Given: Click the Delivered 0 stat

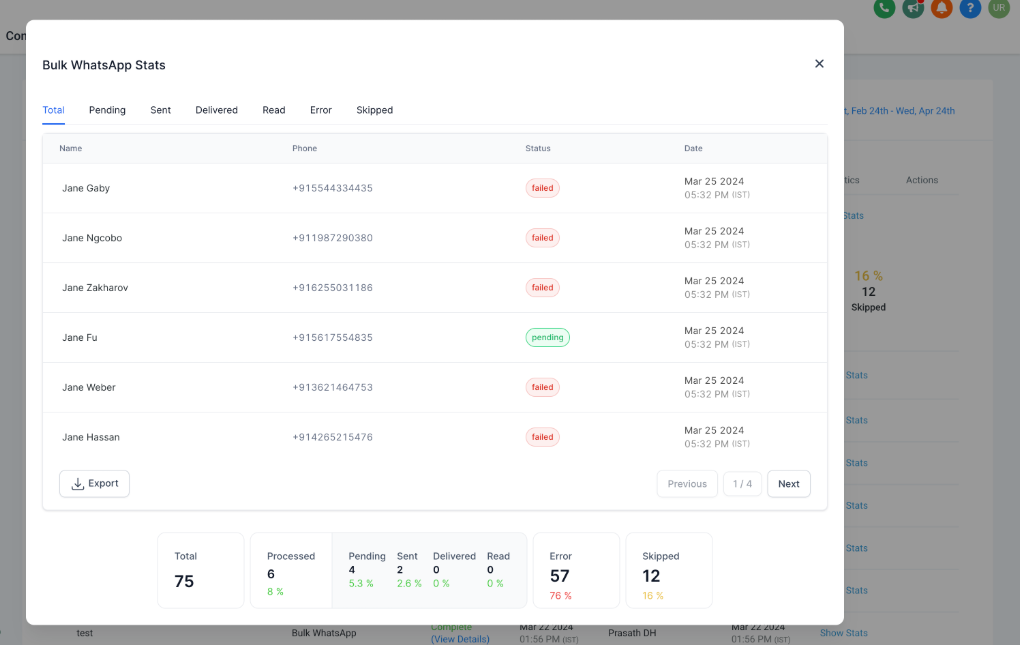Looking at the screenshot, I should coord(454,570).
